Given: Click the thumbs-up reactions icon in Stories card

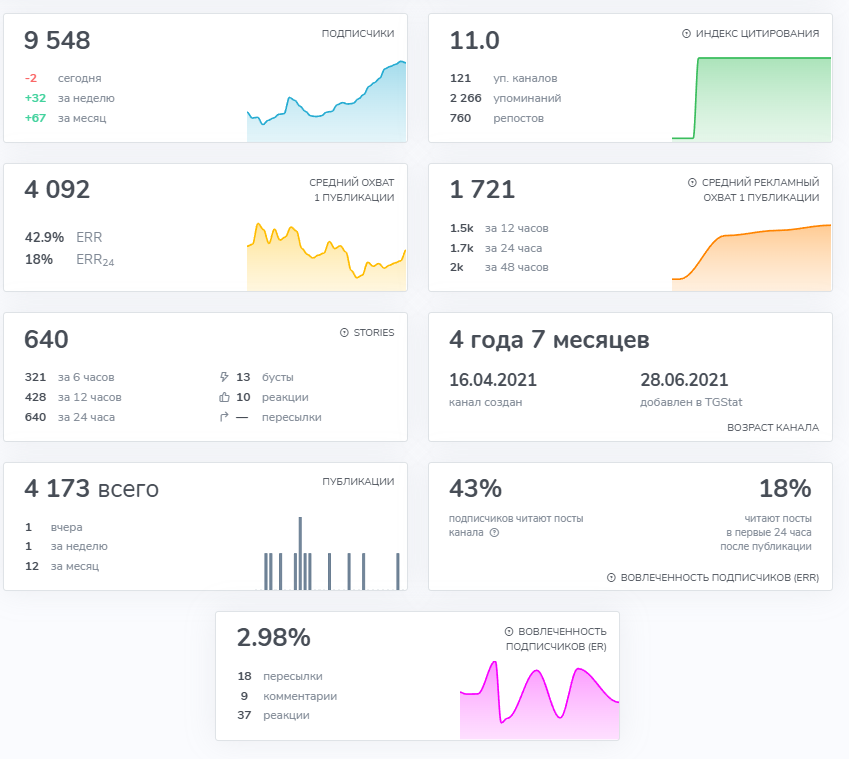Looking at the screenshot, I should (x=224, y=397).
